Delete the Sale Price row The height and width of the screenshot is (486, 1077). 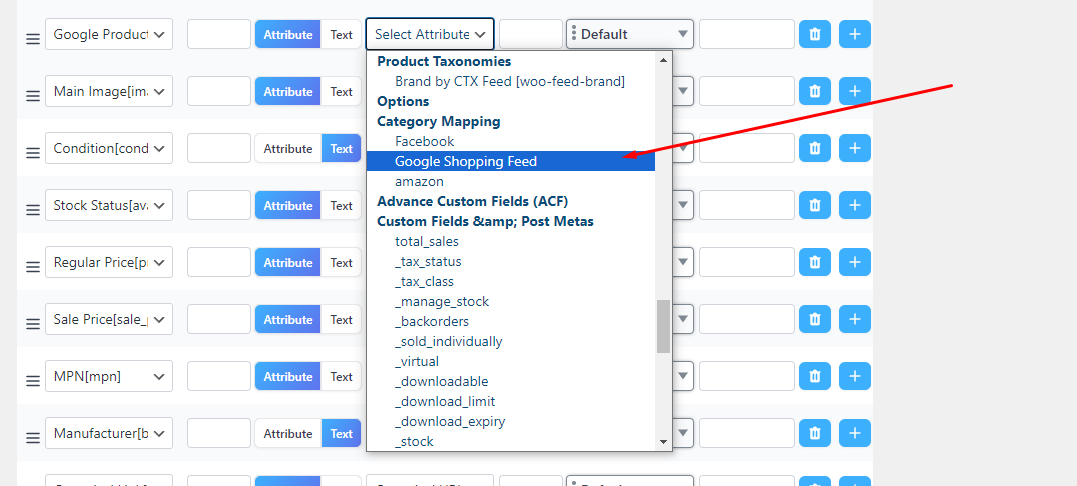pyautogui.click(x=814, y=319)
